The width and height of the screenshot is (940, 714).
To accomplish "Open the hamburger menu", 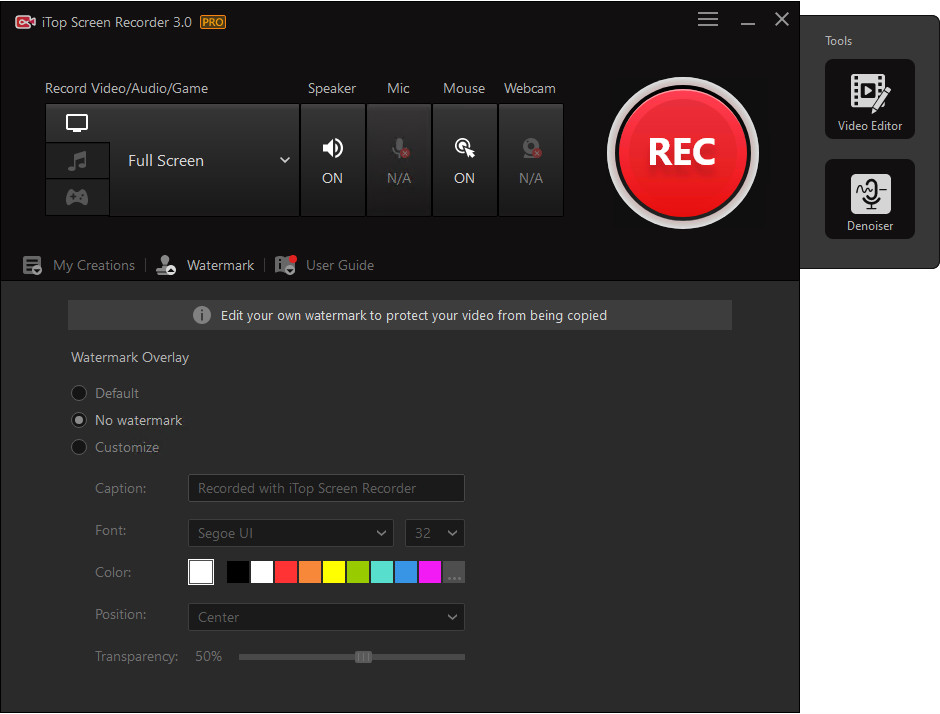I will 707,18.
